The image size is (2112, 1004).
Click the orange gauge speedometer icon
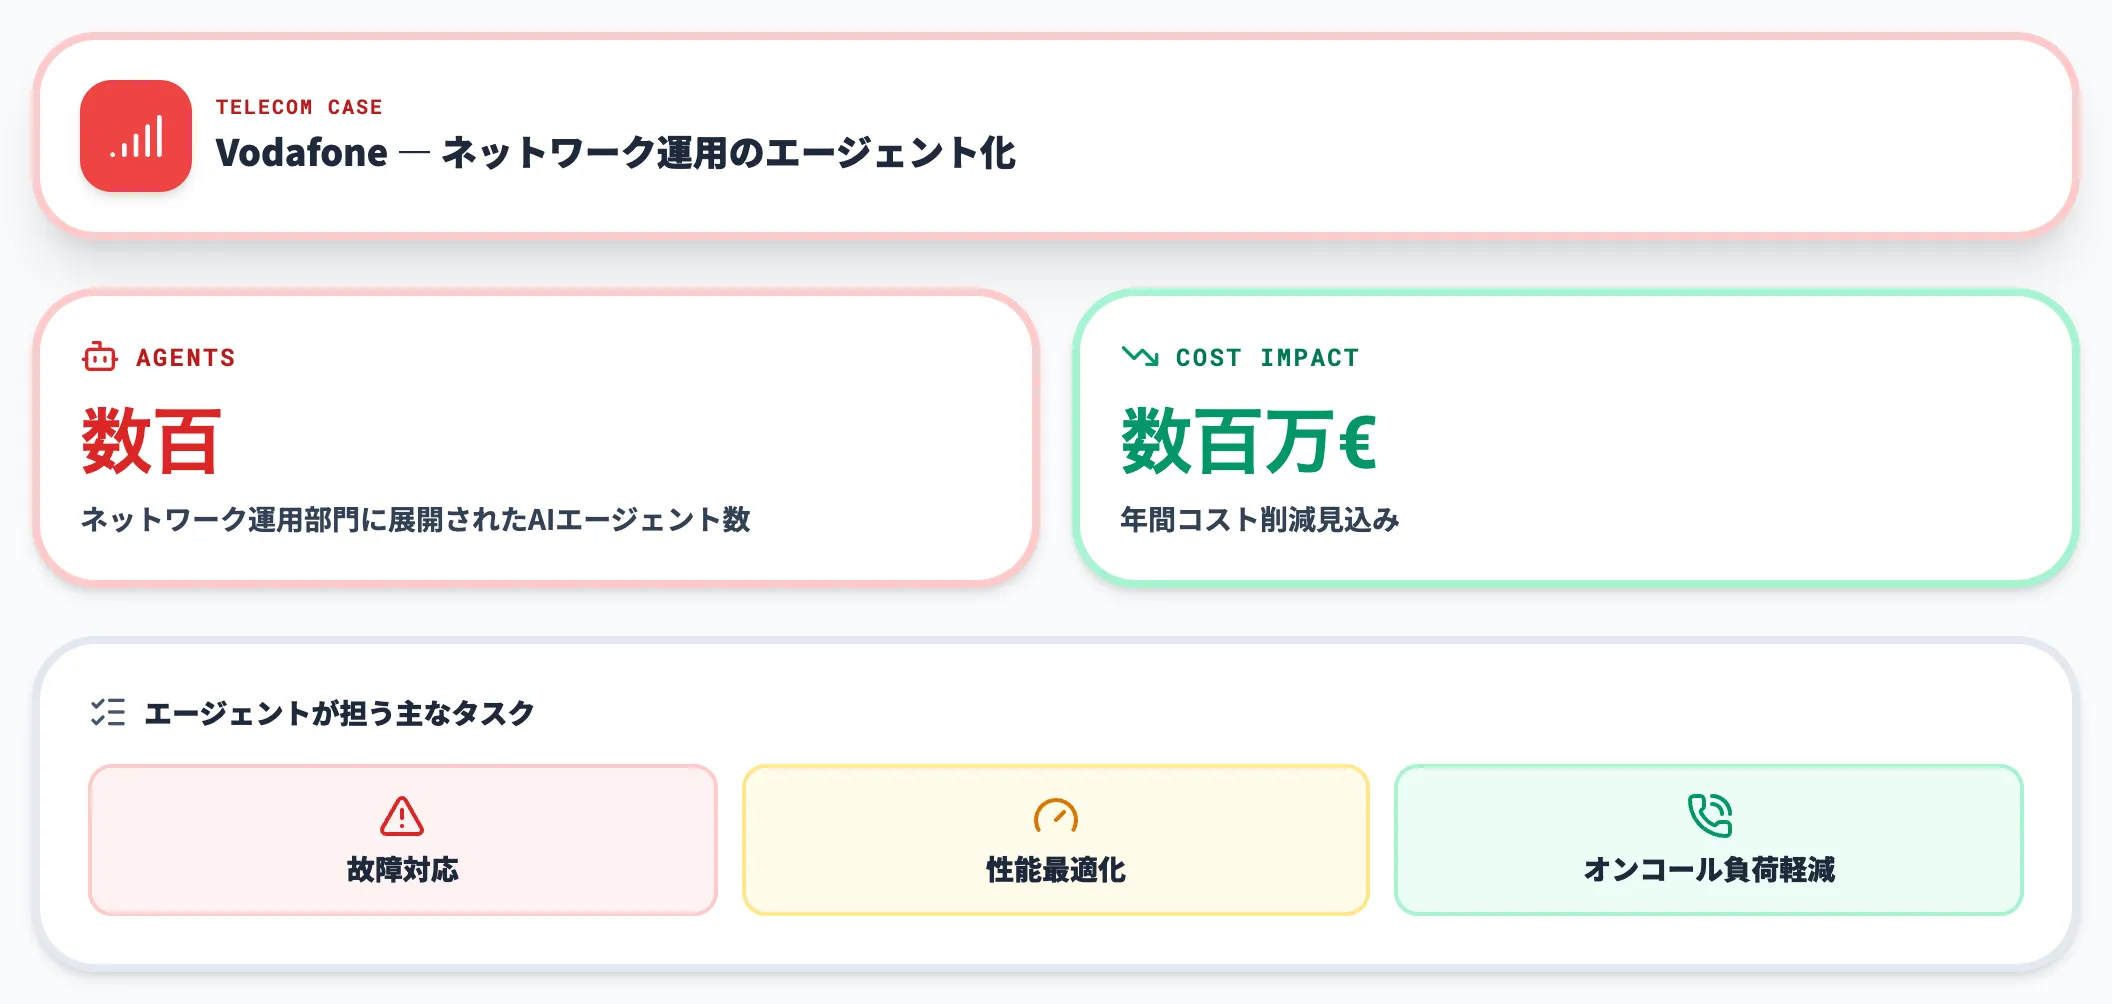click(1055, 816)
